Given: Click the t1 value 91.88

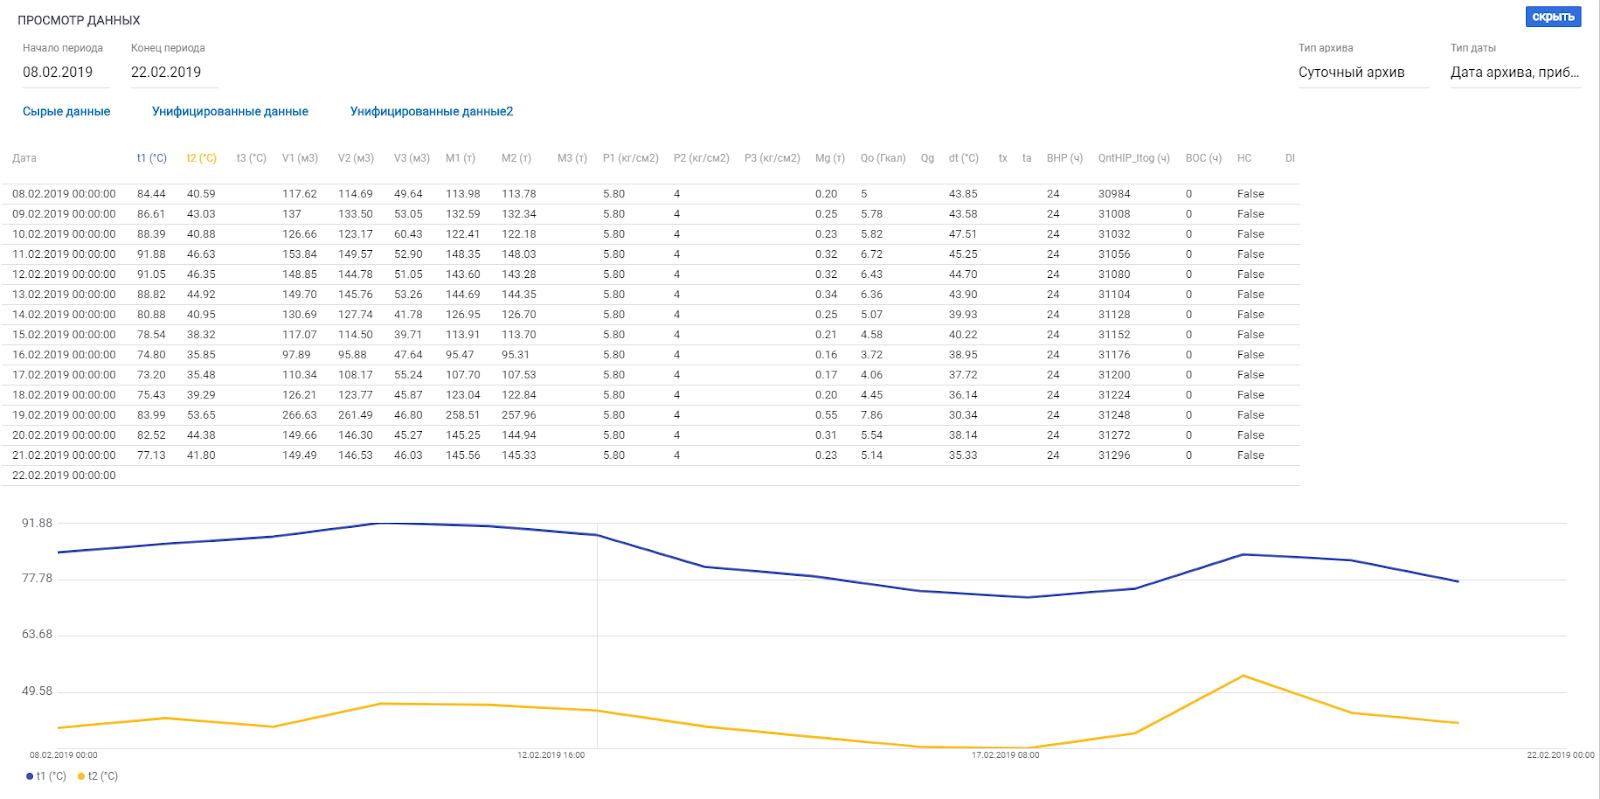Looking at the screenshot, I should coord(151,254).
